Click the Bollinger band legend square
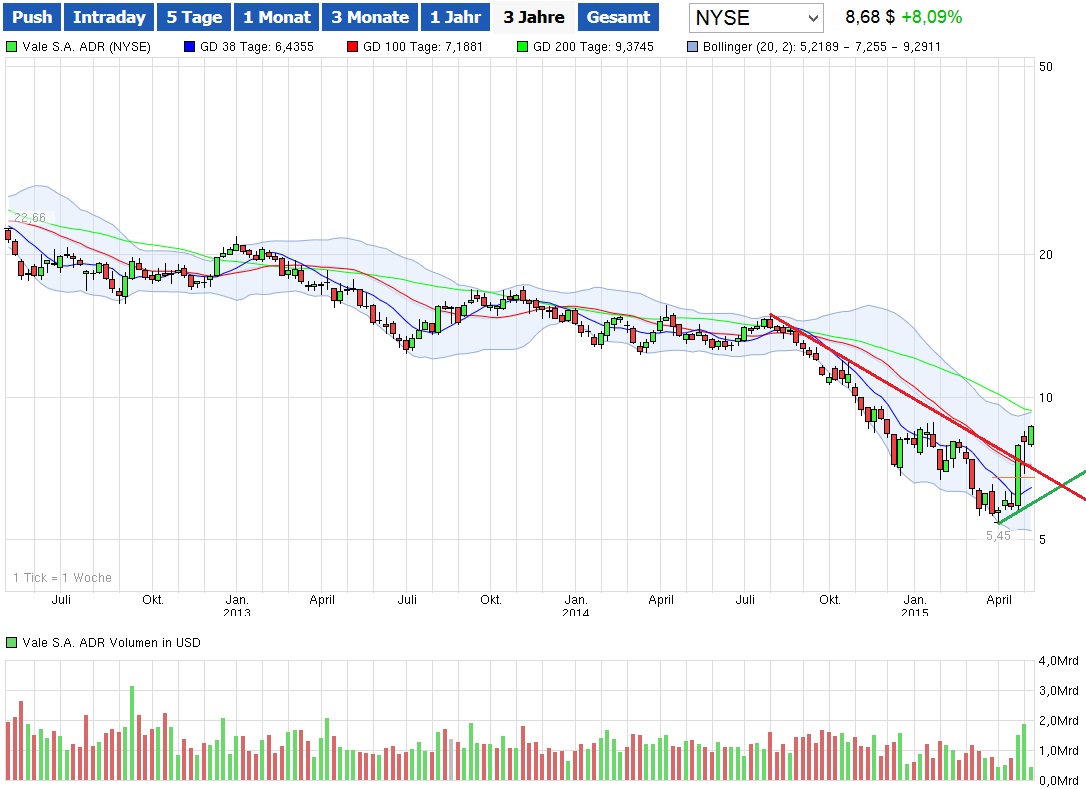 coord(694,47)
